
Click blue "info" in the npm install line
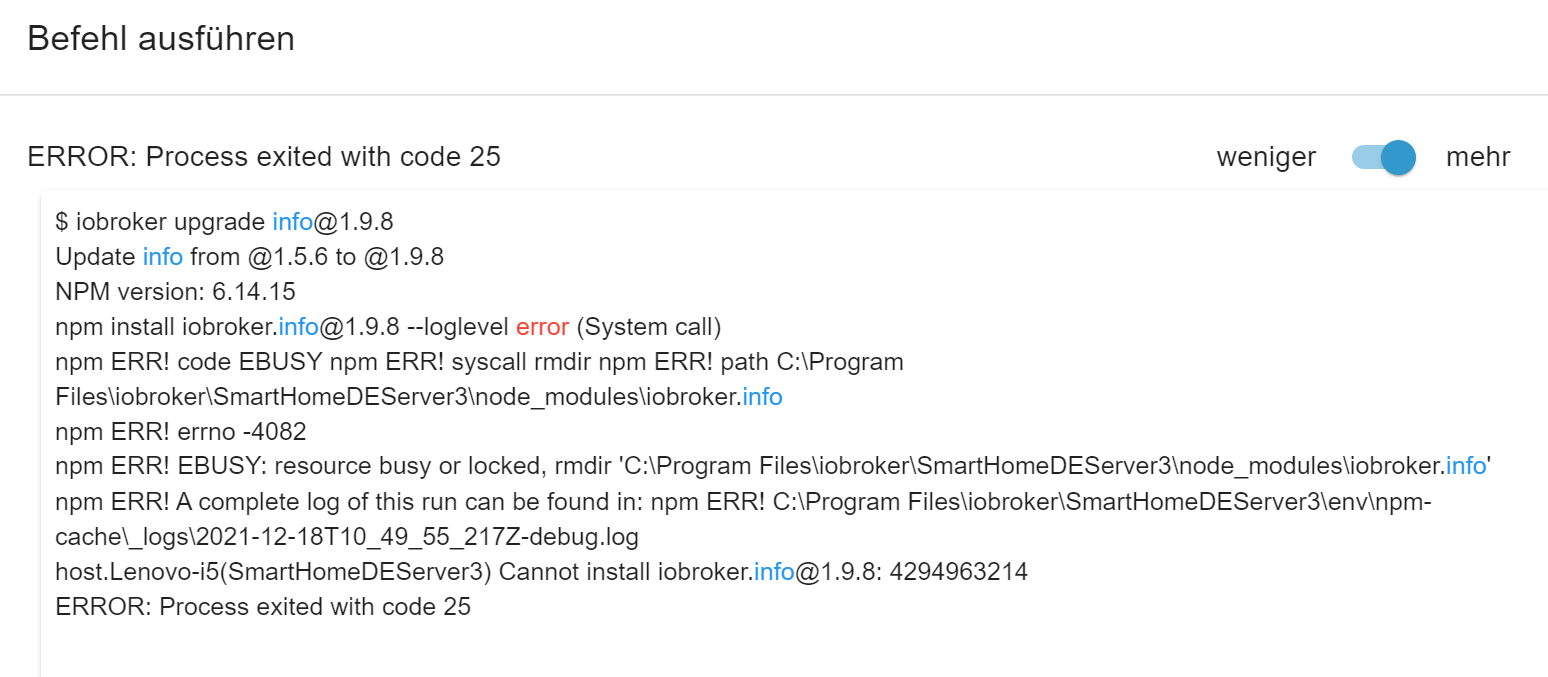(x=298, y=327)
